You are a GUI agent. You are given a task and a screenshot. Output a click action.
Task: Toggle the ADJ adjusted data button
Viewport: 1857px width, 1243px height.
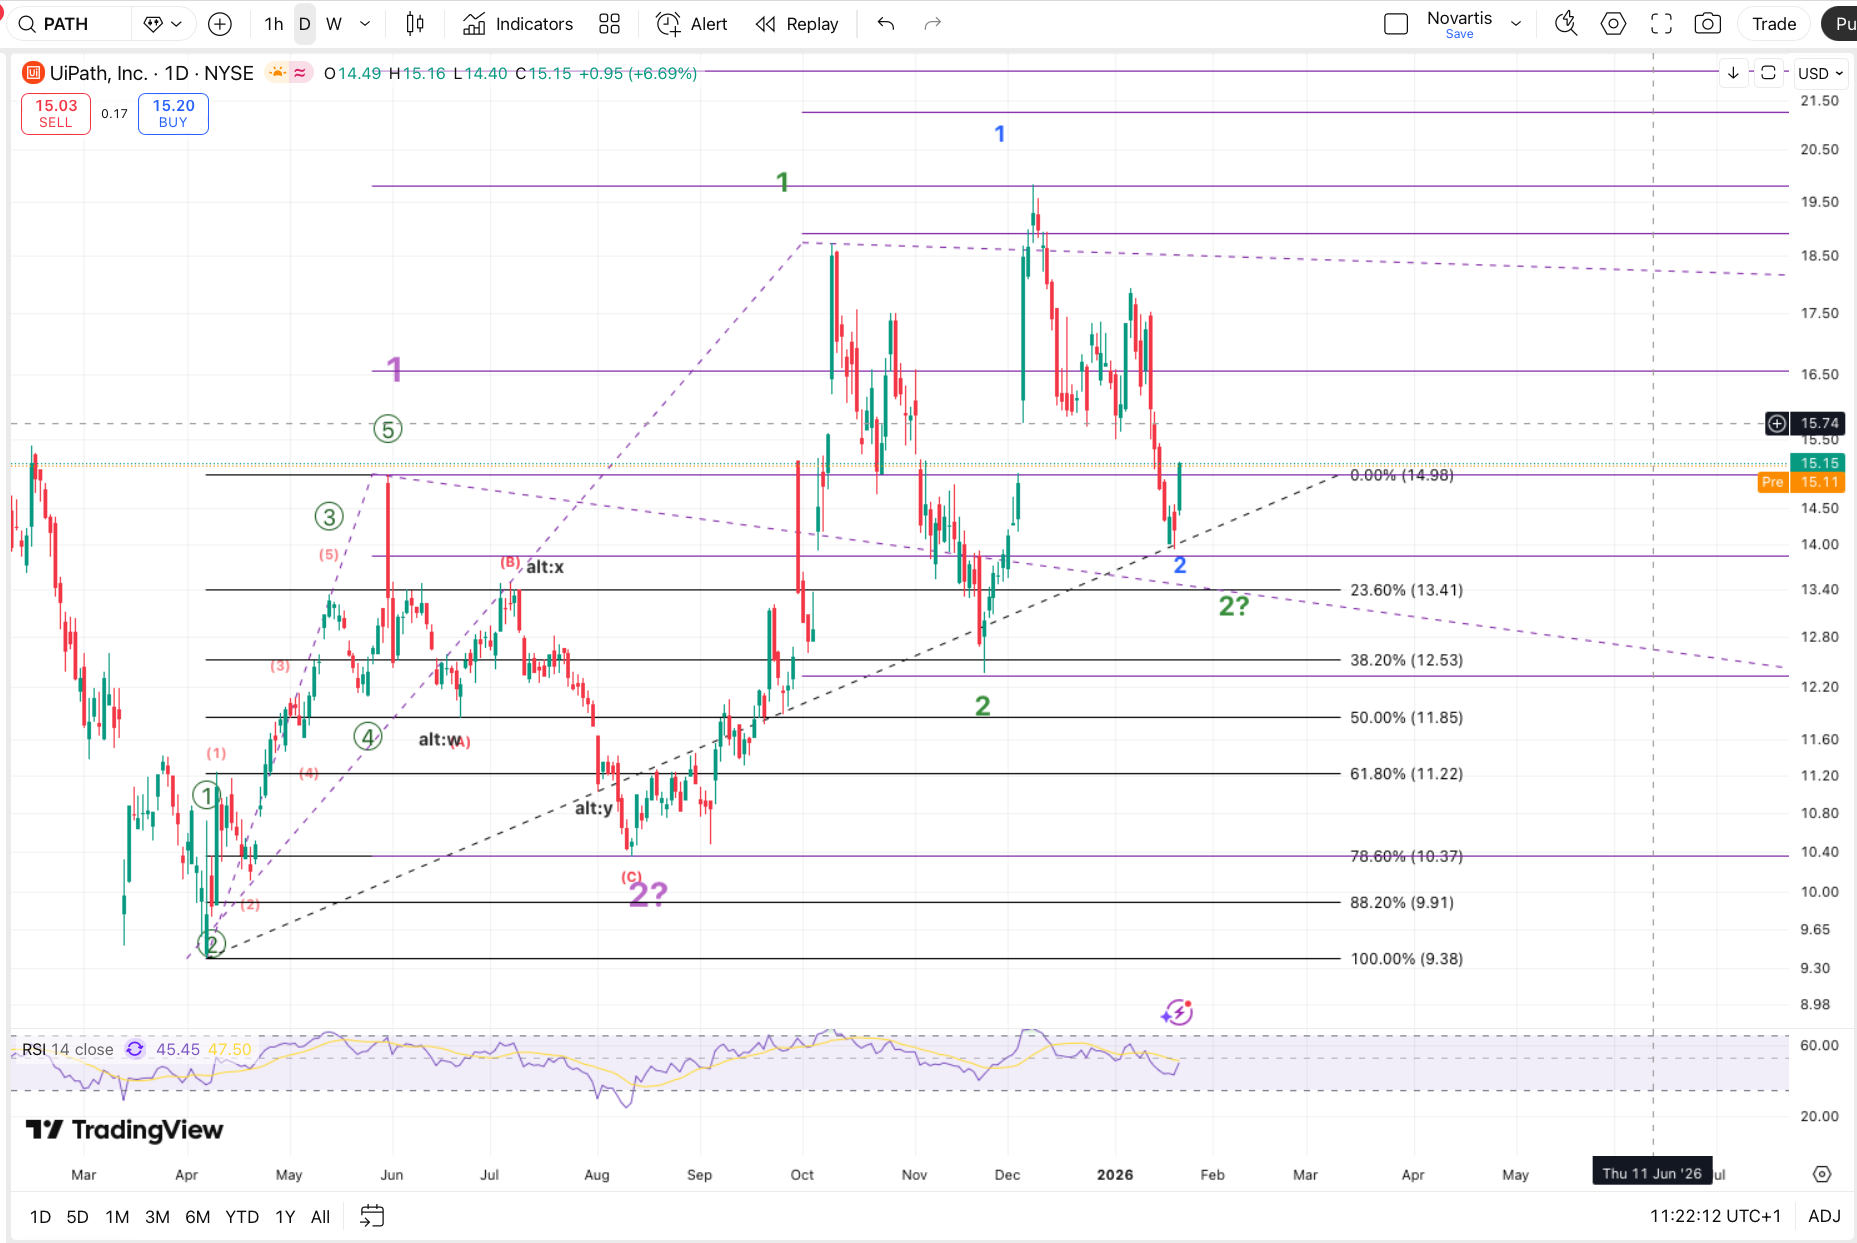(x=1824, y=1216)
